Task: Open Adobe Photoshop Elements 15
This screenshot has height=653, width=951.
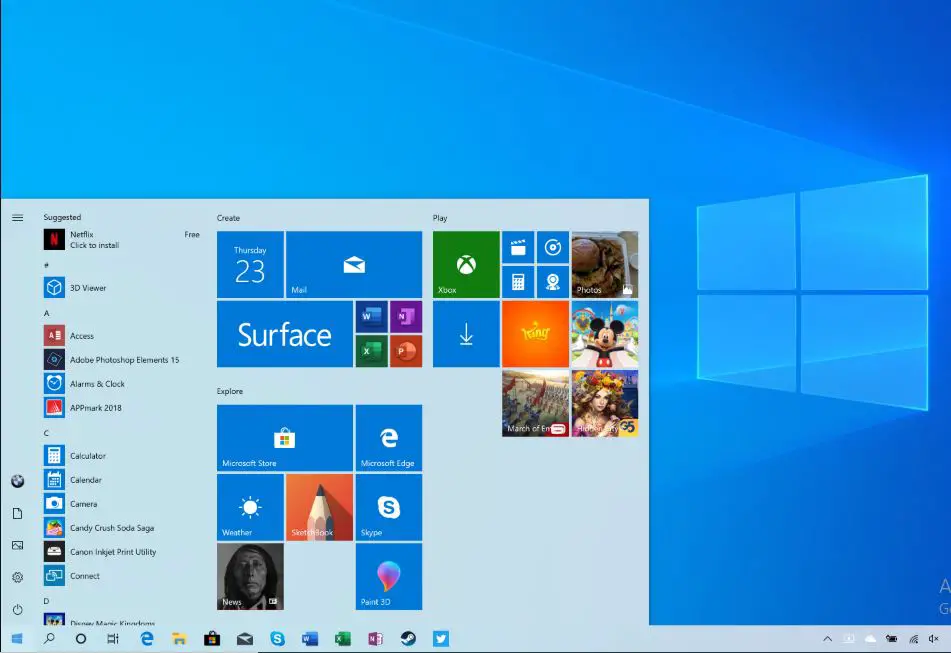Action: coord(121,360)
